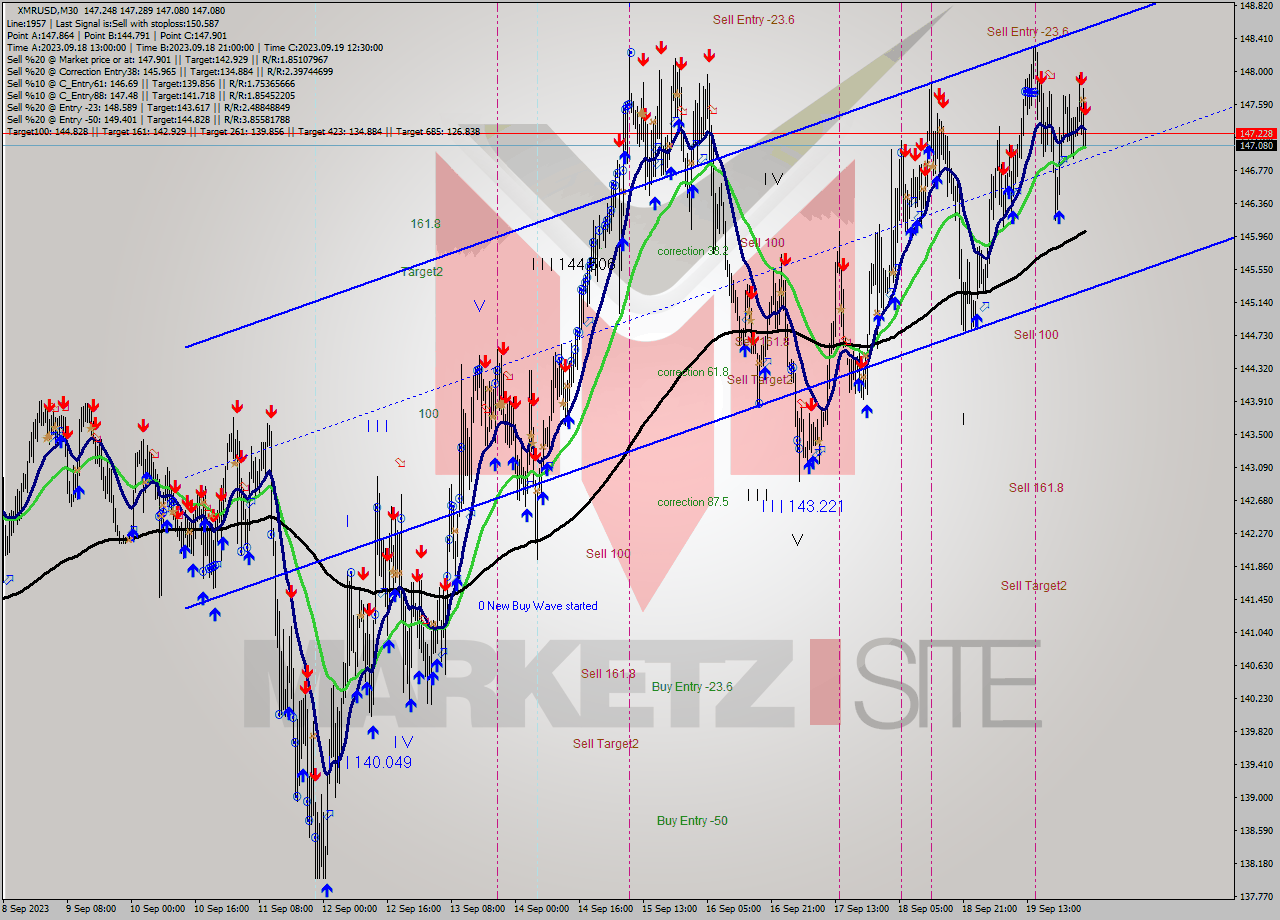Select 143.090 on the price axis
Image resolution: width=1280 pixels, height=920 pixels.
(1254, 468)
